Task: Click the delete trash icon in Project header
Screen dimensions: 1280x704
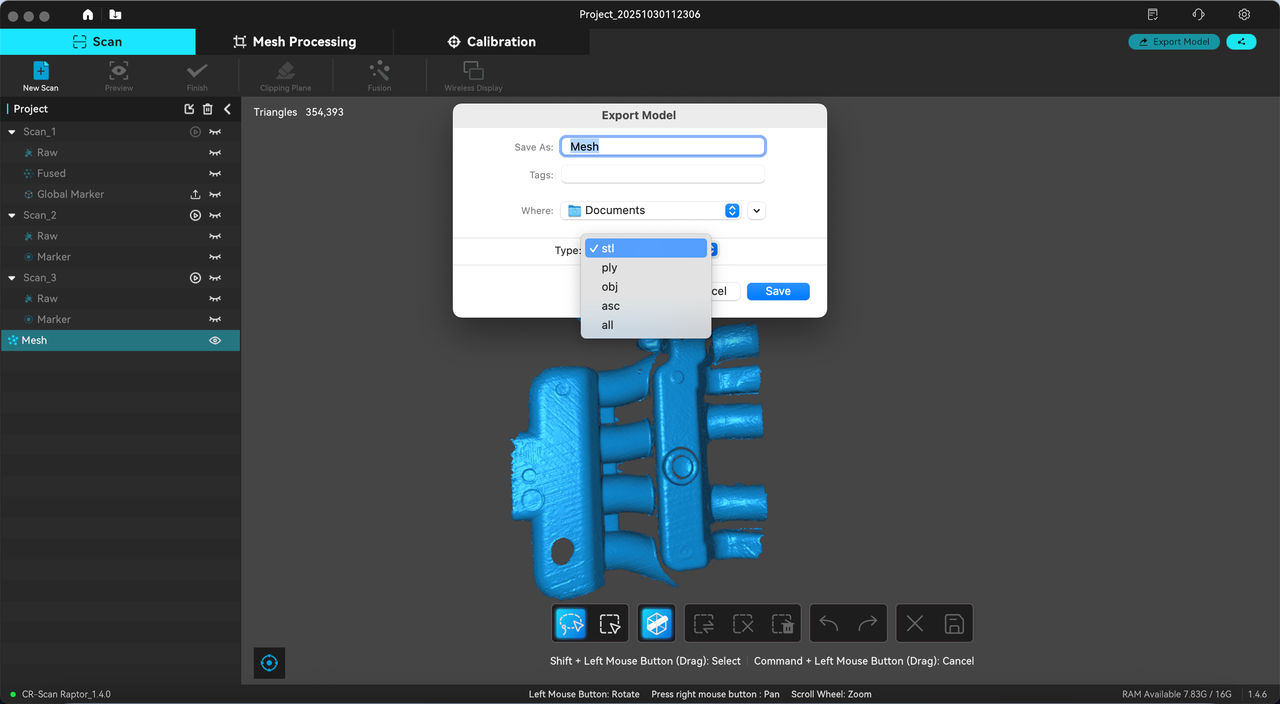Action: pos(208,109)
